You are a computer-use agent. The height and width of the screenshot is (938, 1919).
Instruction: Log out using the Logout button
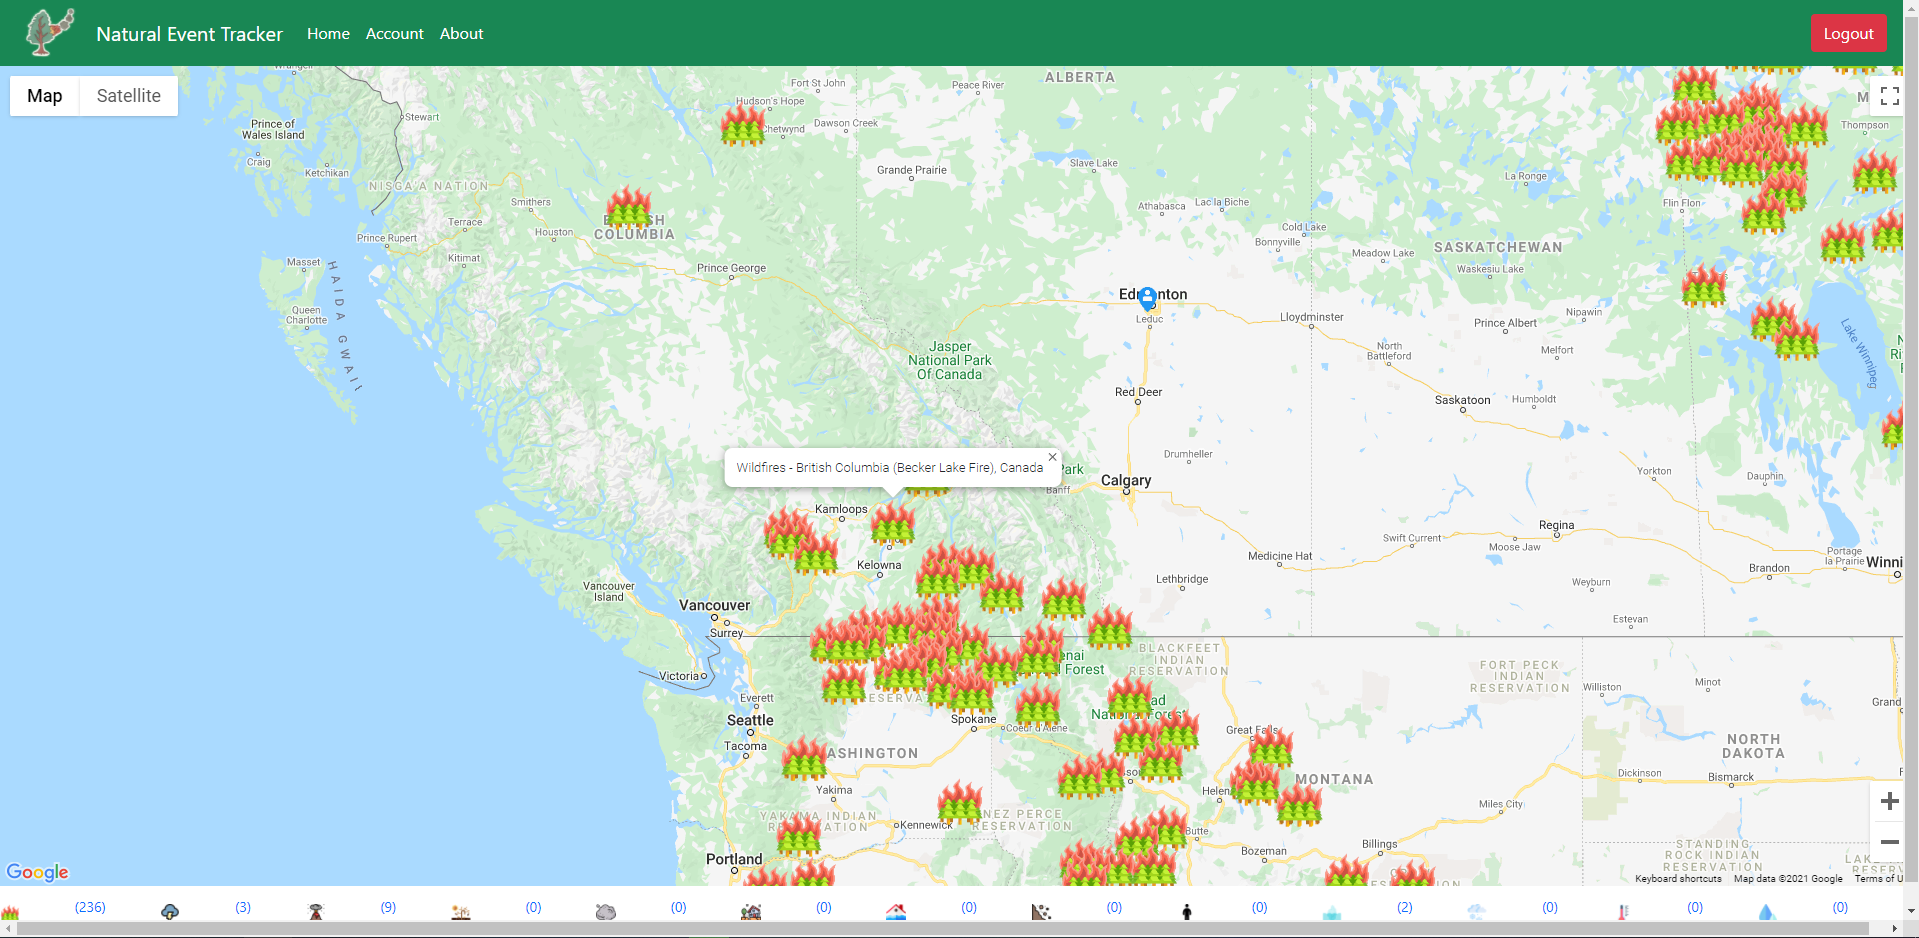[1849, 33]
